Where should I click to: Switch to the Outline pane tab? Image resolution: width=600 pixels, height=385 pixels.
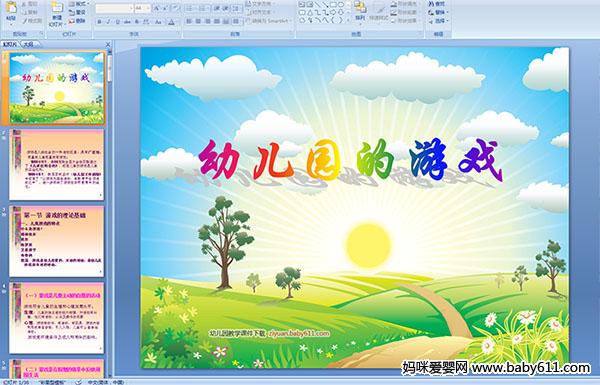tap(28, 44)
